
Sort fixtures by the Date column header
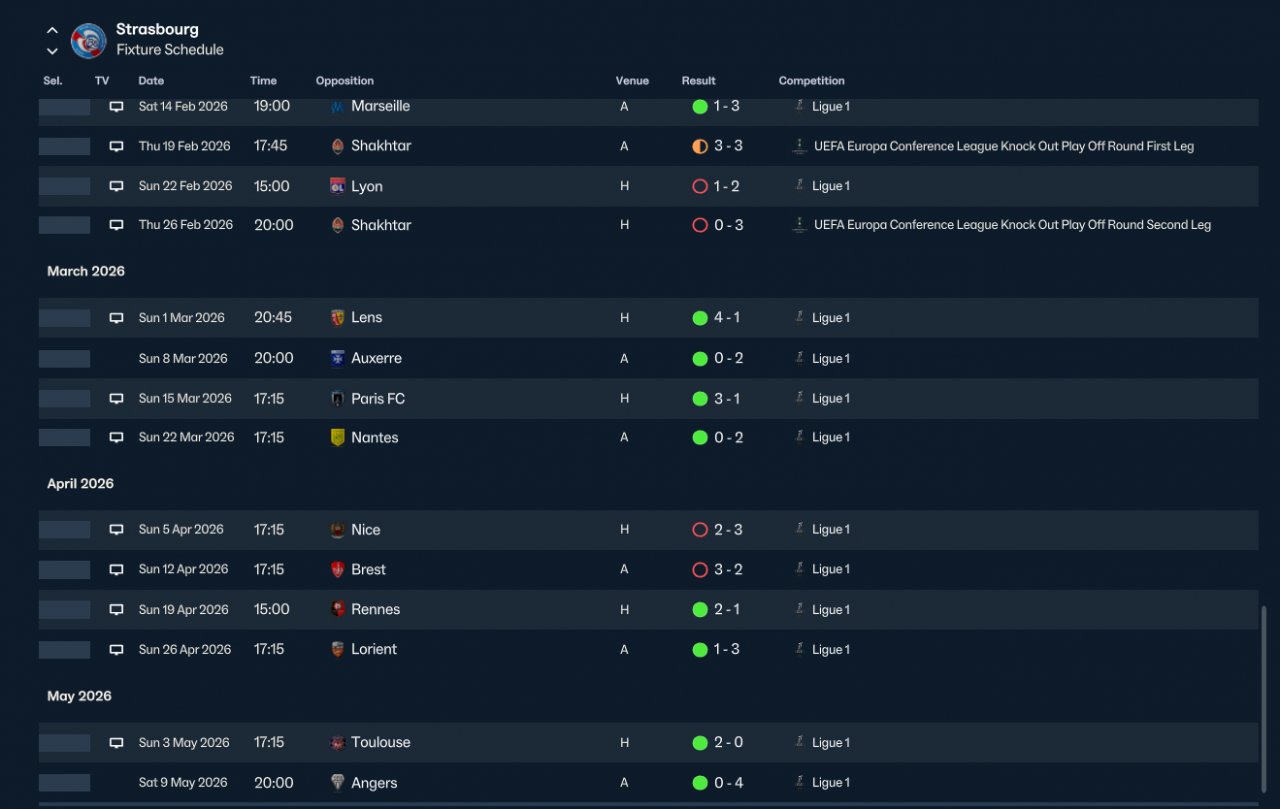(x=151, y=81)
